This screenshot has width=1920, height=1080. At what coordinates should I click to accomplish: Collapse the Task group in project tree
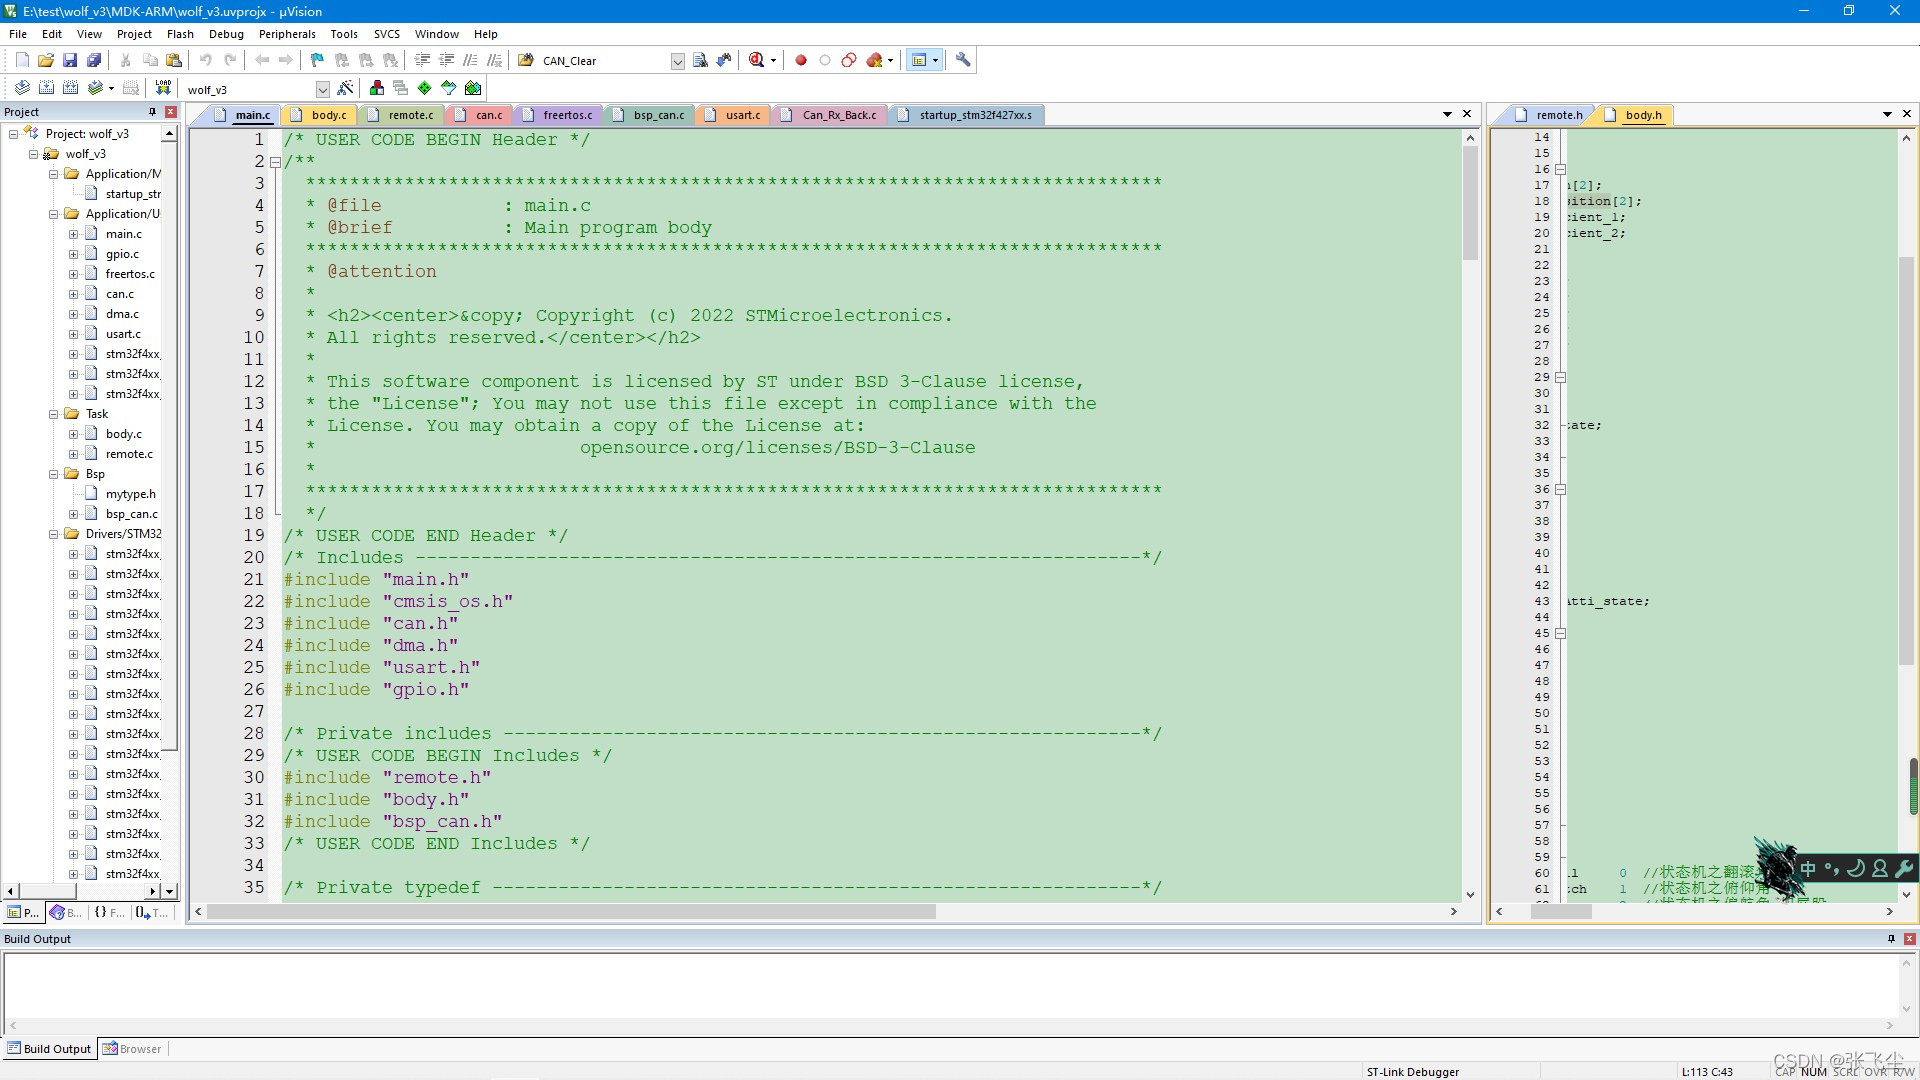tap(54, 414)
